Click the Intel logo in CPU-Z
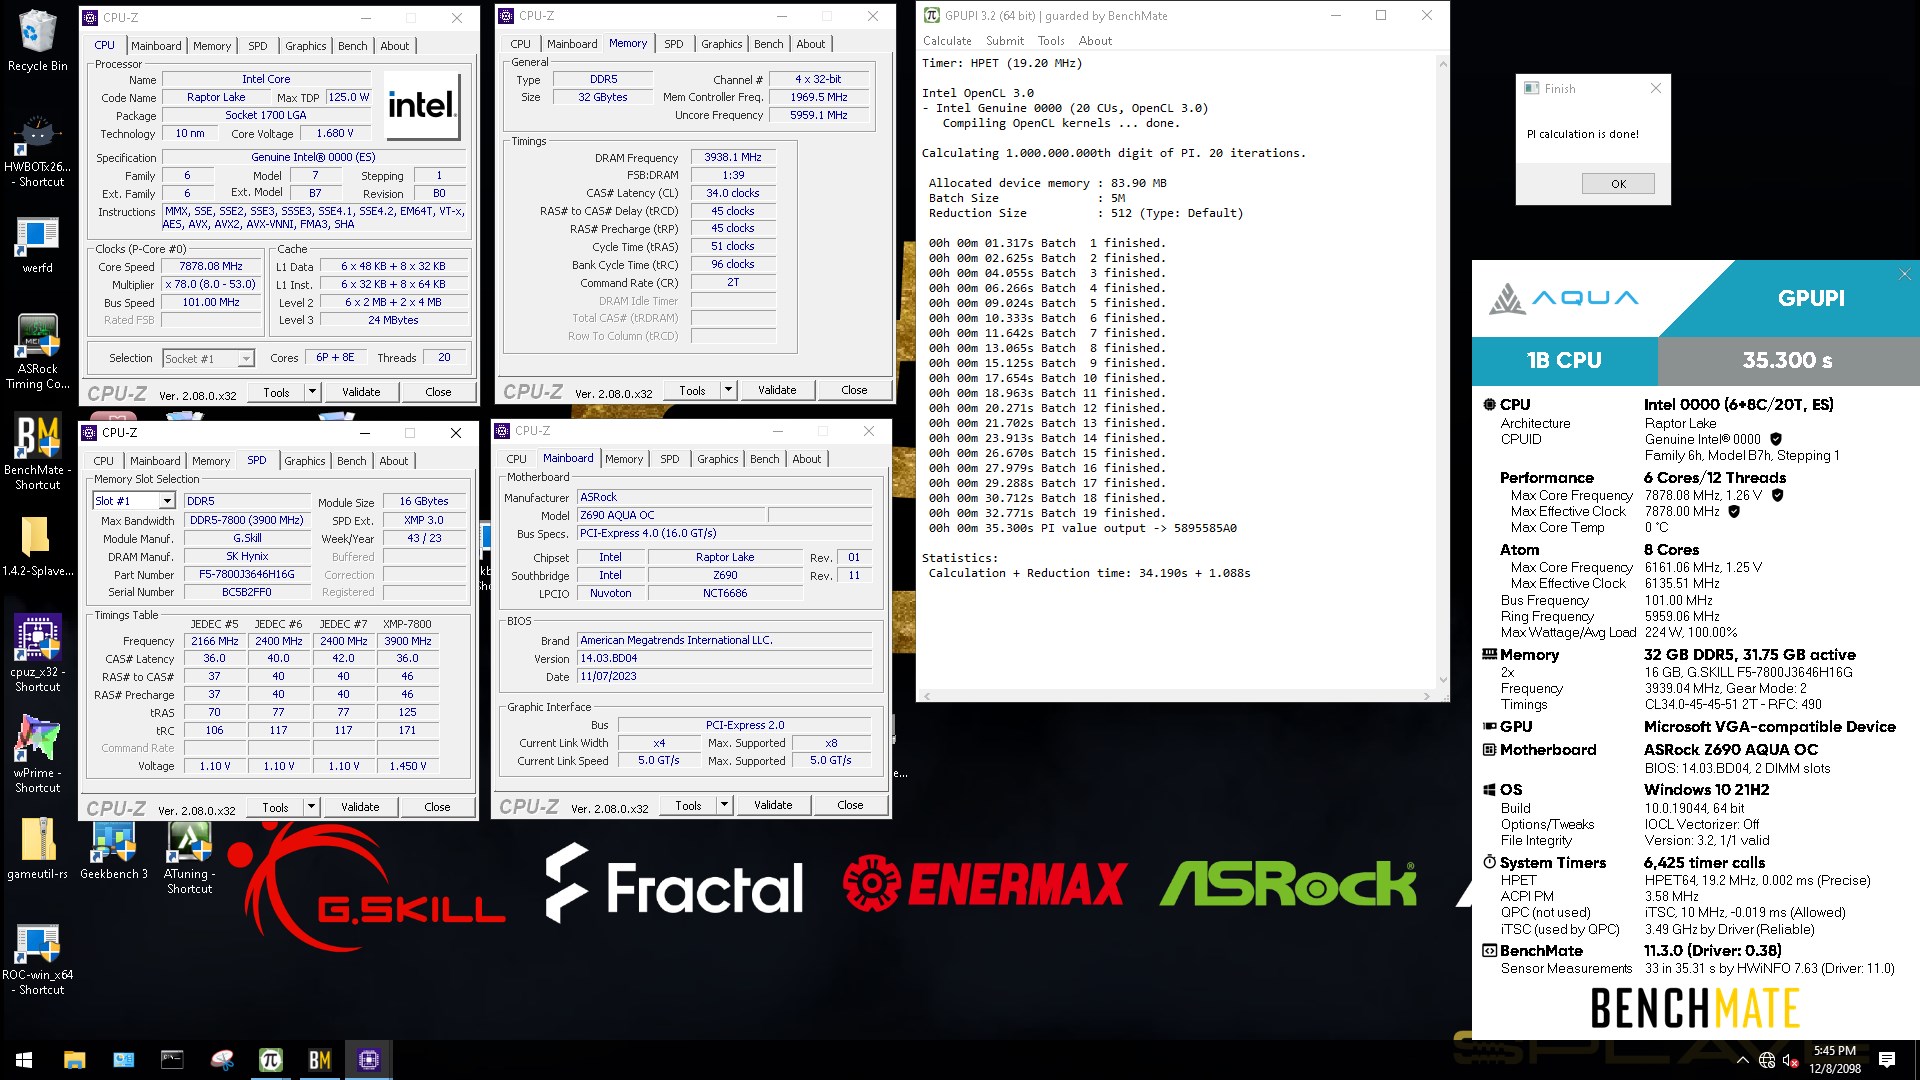This screenshot has width=1920, height=1080. [422, 106]
